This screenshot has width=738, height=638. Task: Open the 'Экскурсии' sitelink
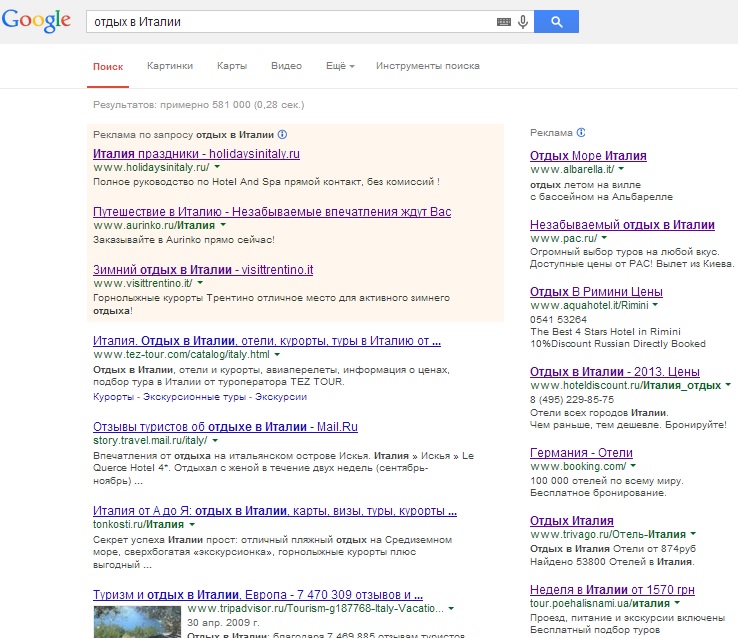click(x=281, y=397)
